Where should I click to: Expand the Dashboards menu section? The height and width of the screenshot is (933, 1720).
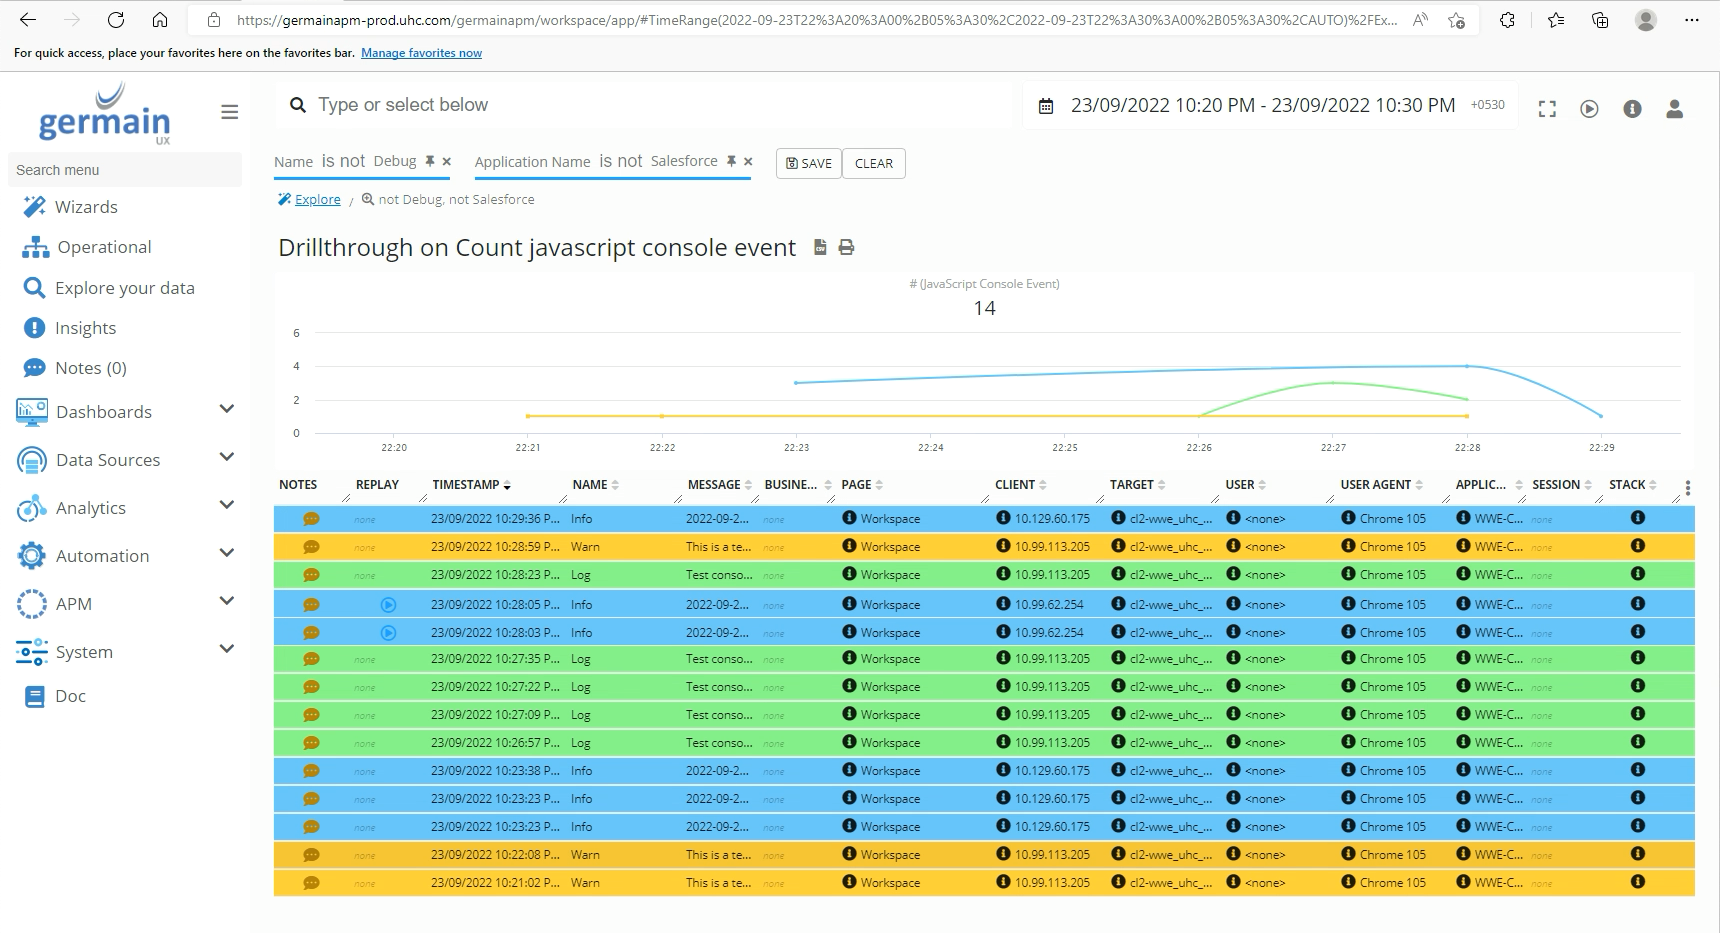point(226,410)
